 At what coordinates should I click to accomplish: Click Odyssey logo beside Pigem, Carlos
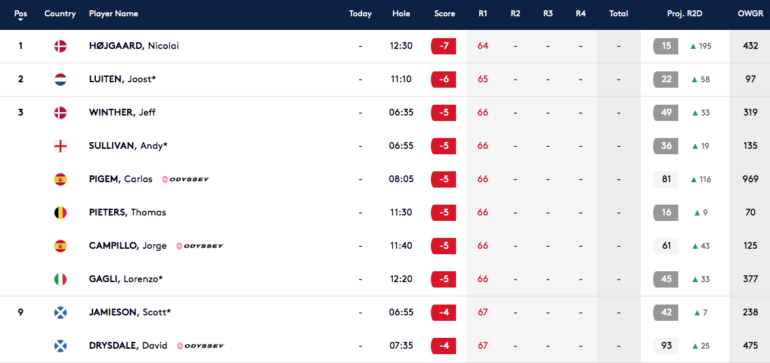tap(186, 179)
